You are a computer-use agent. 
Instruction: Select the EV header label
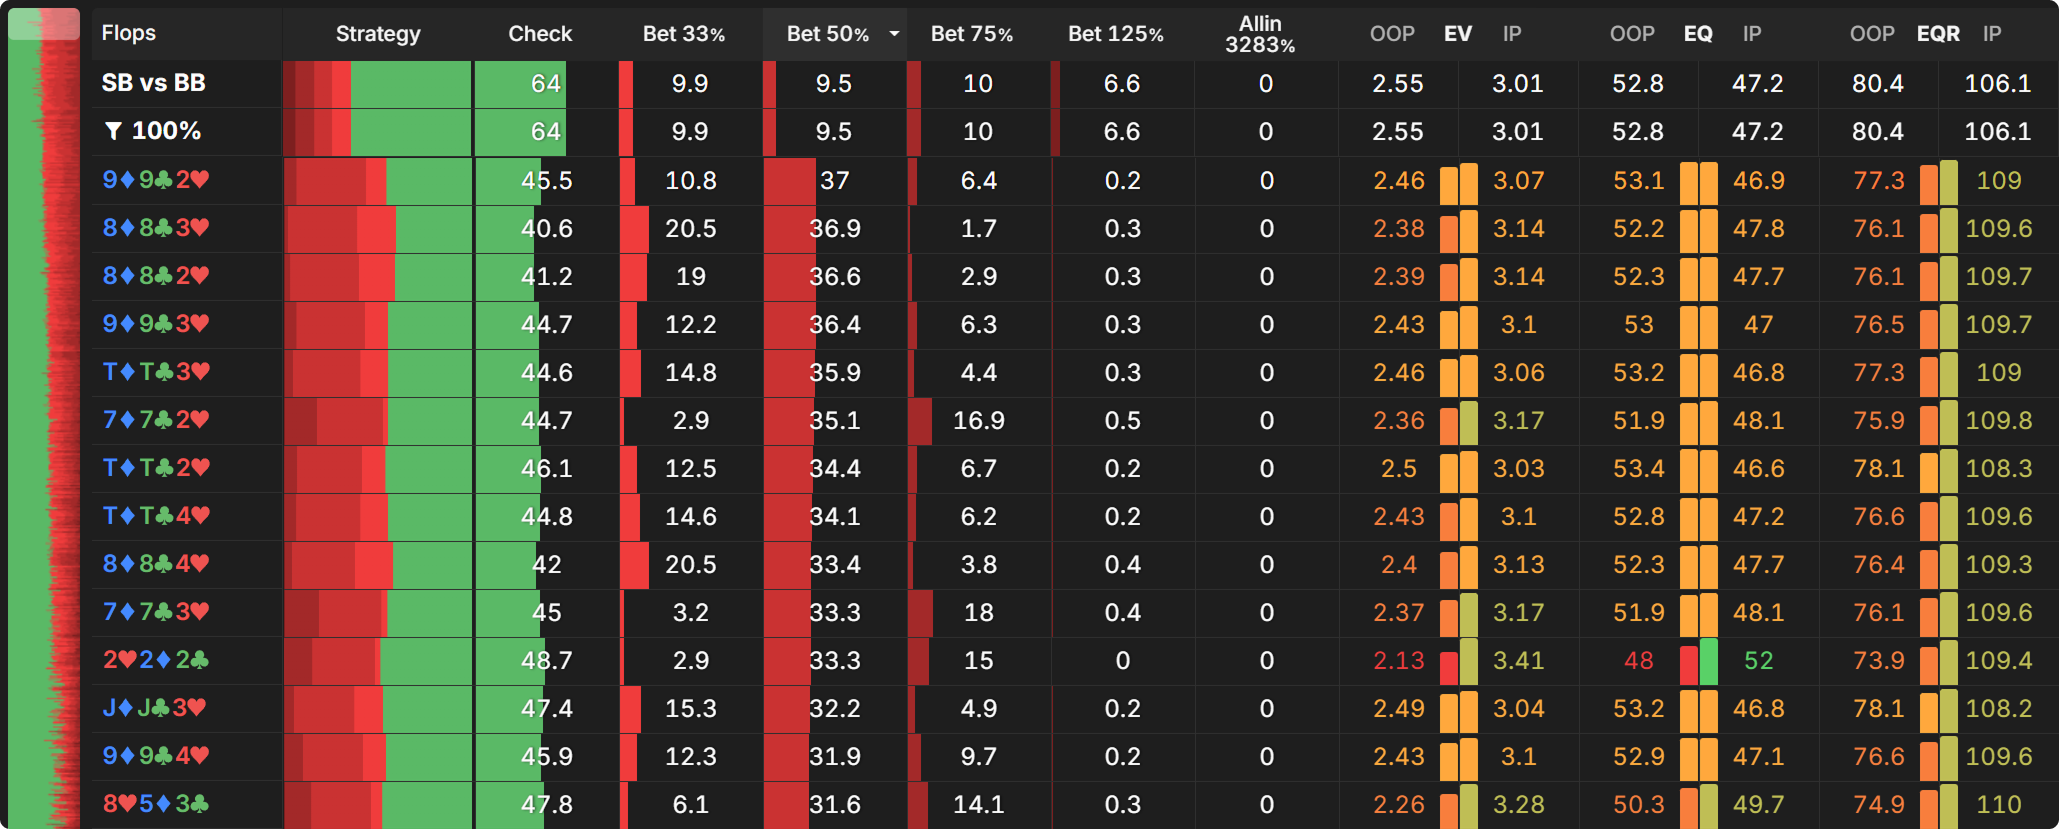tap(1458, 34)
